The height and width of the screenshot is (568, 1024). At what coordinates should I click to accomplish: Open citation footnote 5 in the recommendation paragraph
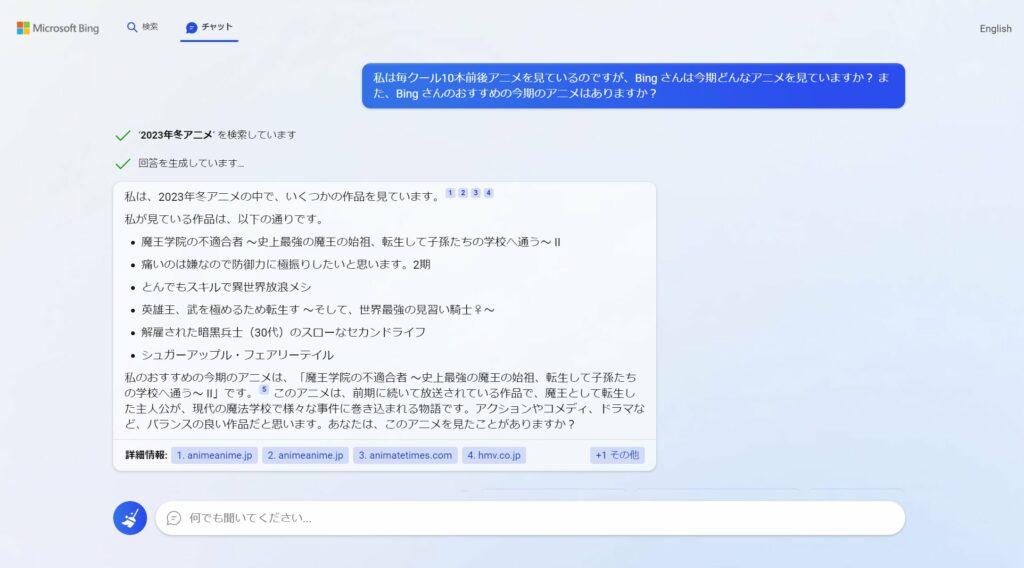tap(264, 390)
